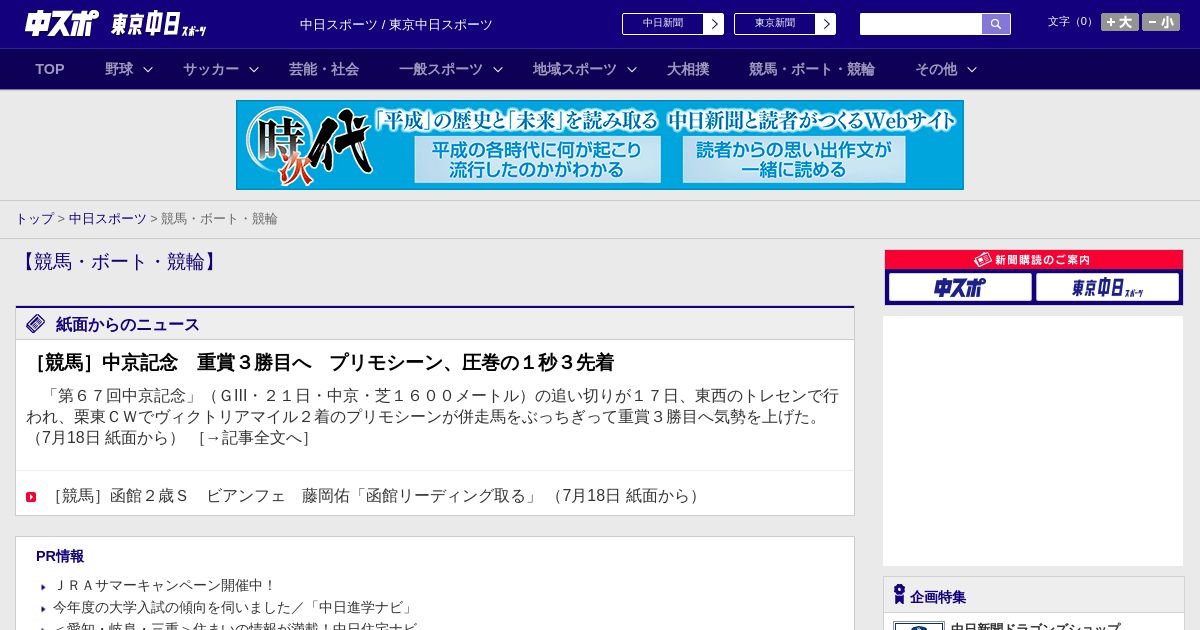
Task: Click ribbon icon beside 企画特集
Action: tap(899, 595)
